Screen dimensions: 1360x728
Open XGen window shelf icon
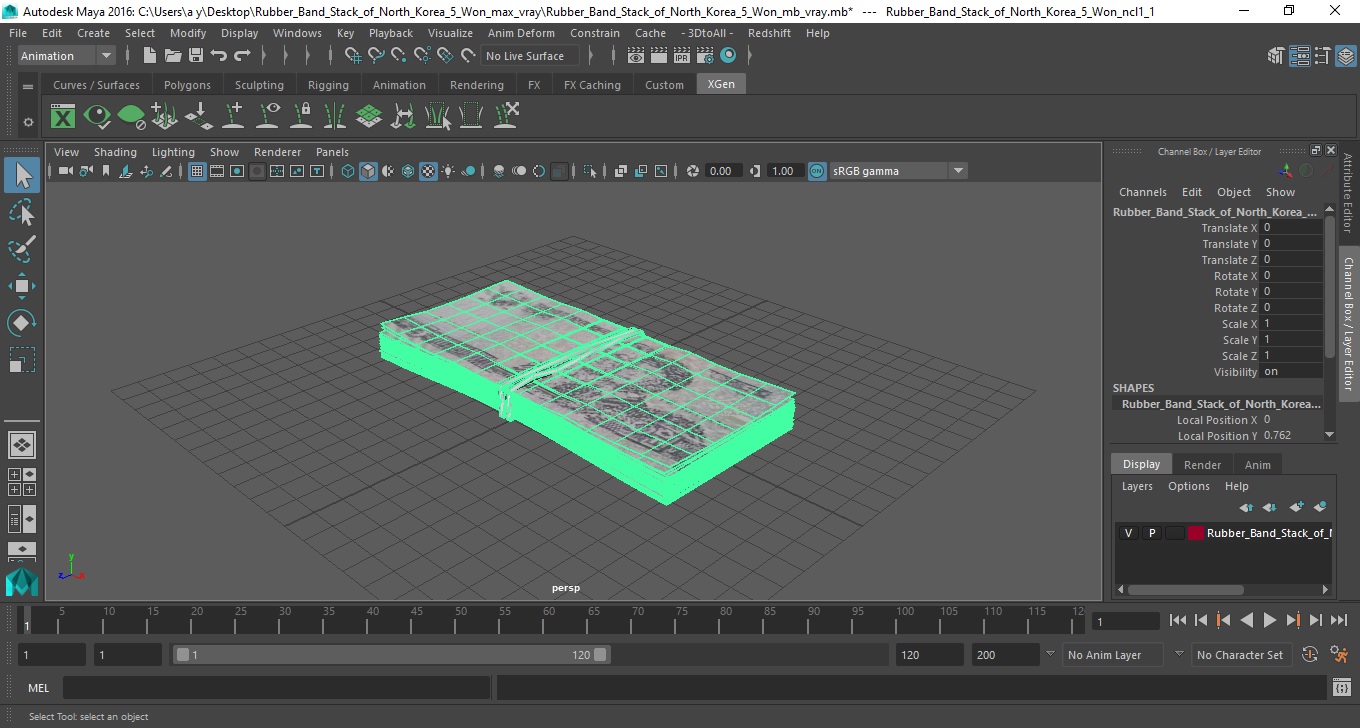(x=63, y=117)
